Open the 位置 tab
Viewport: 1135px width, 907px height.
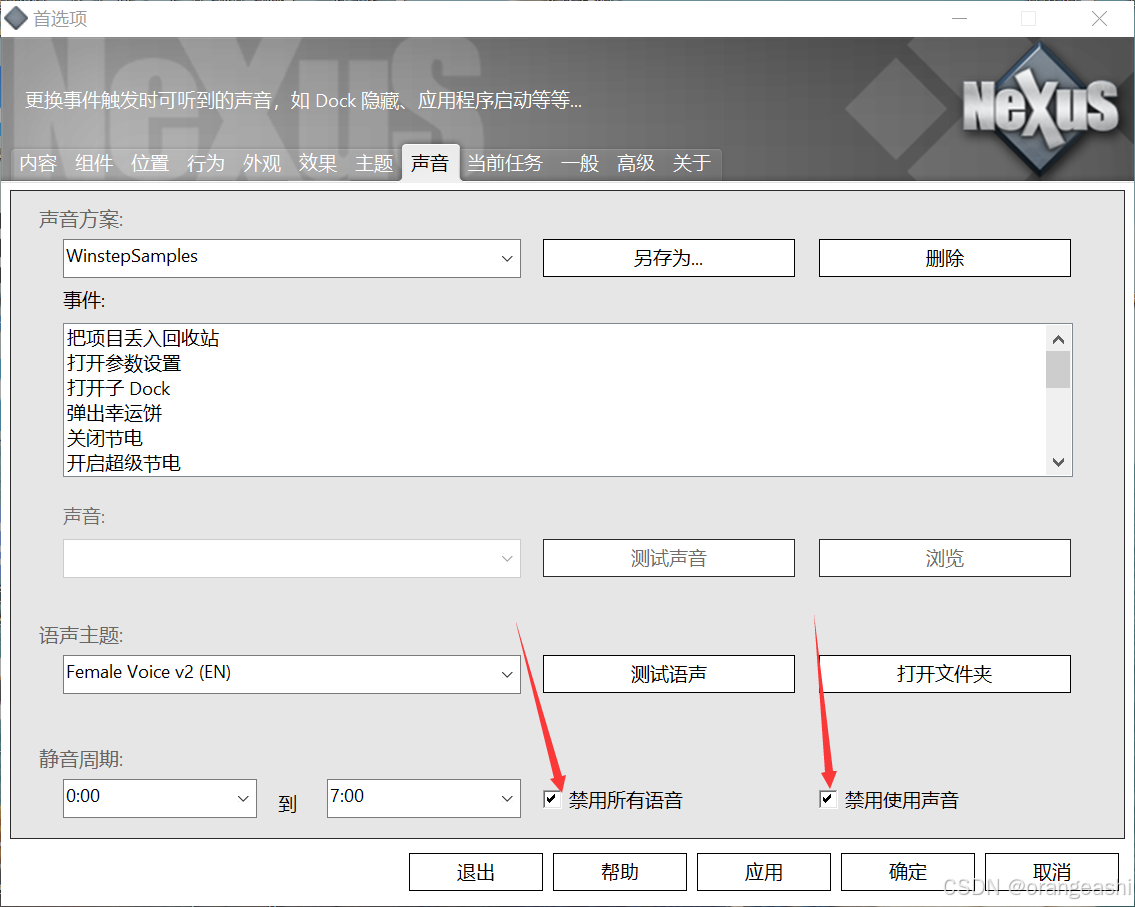pyautogui.click(x=150, y=163)
